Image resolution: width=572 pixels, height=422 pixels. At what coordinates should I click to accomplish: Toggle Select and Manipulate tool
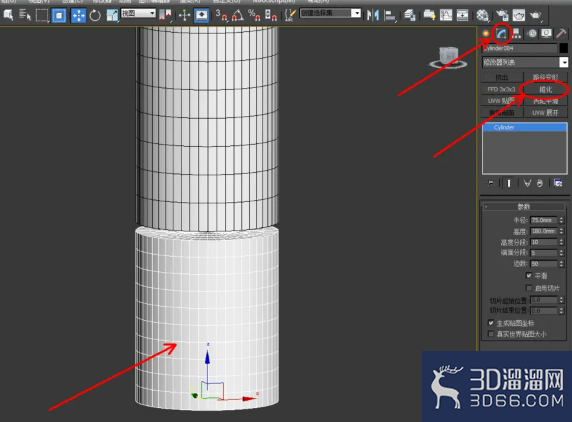185,15
